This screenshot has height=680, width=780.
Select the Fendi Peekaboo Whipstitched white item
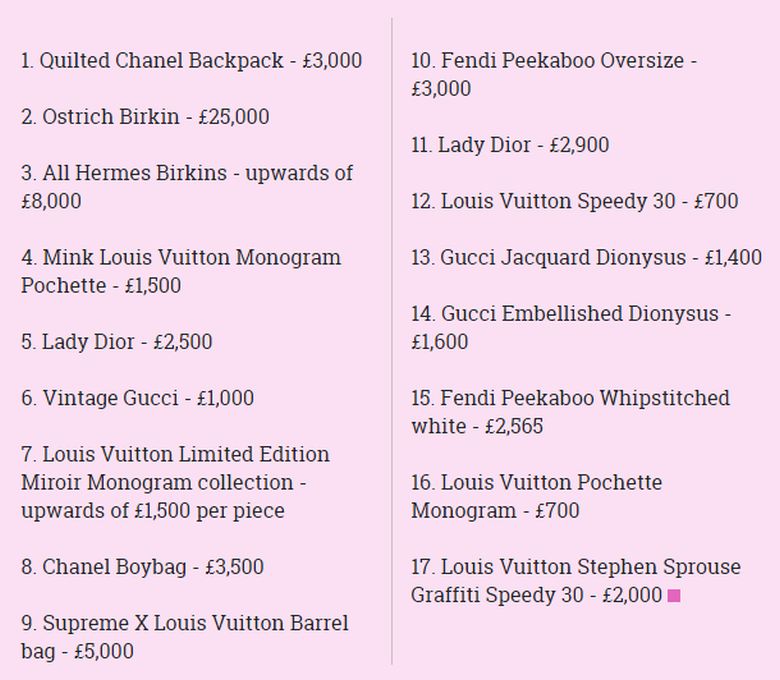(571, 412)
